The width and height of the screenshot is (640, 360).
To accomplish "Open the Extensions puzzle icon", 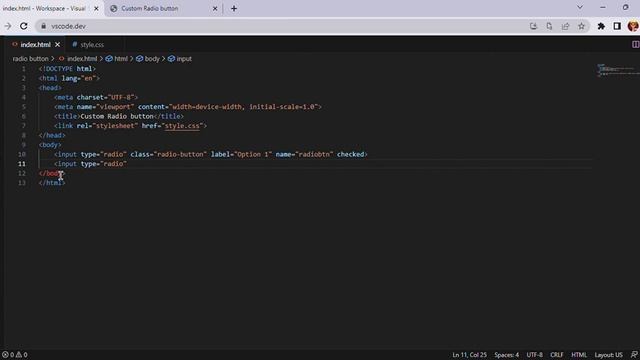I will pyautogui.click(x=601, y=26).
